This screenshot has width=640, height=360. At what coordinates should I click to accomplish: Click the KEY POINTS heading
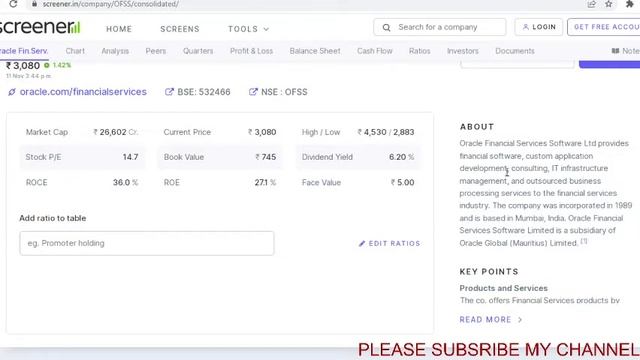(x=489, y=272)
